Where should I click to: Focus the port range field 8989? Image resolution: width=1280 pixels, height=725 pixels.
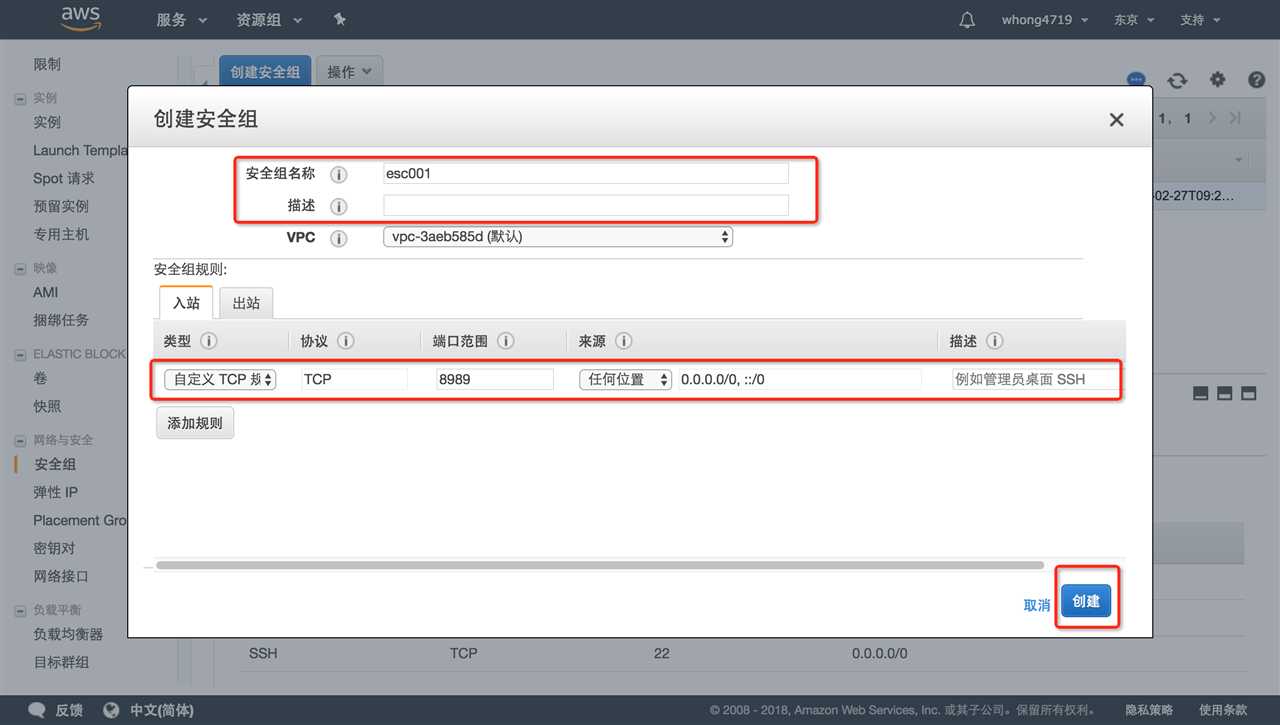coord(494,379)
